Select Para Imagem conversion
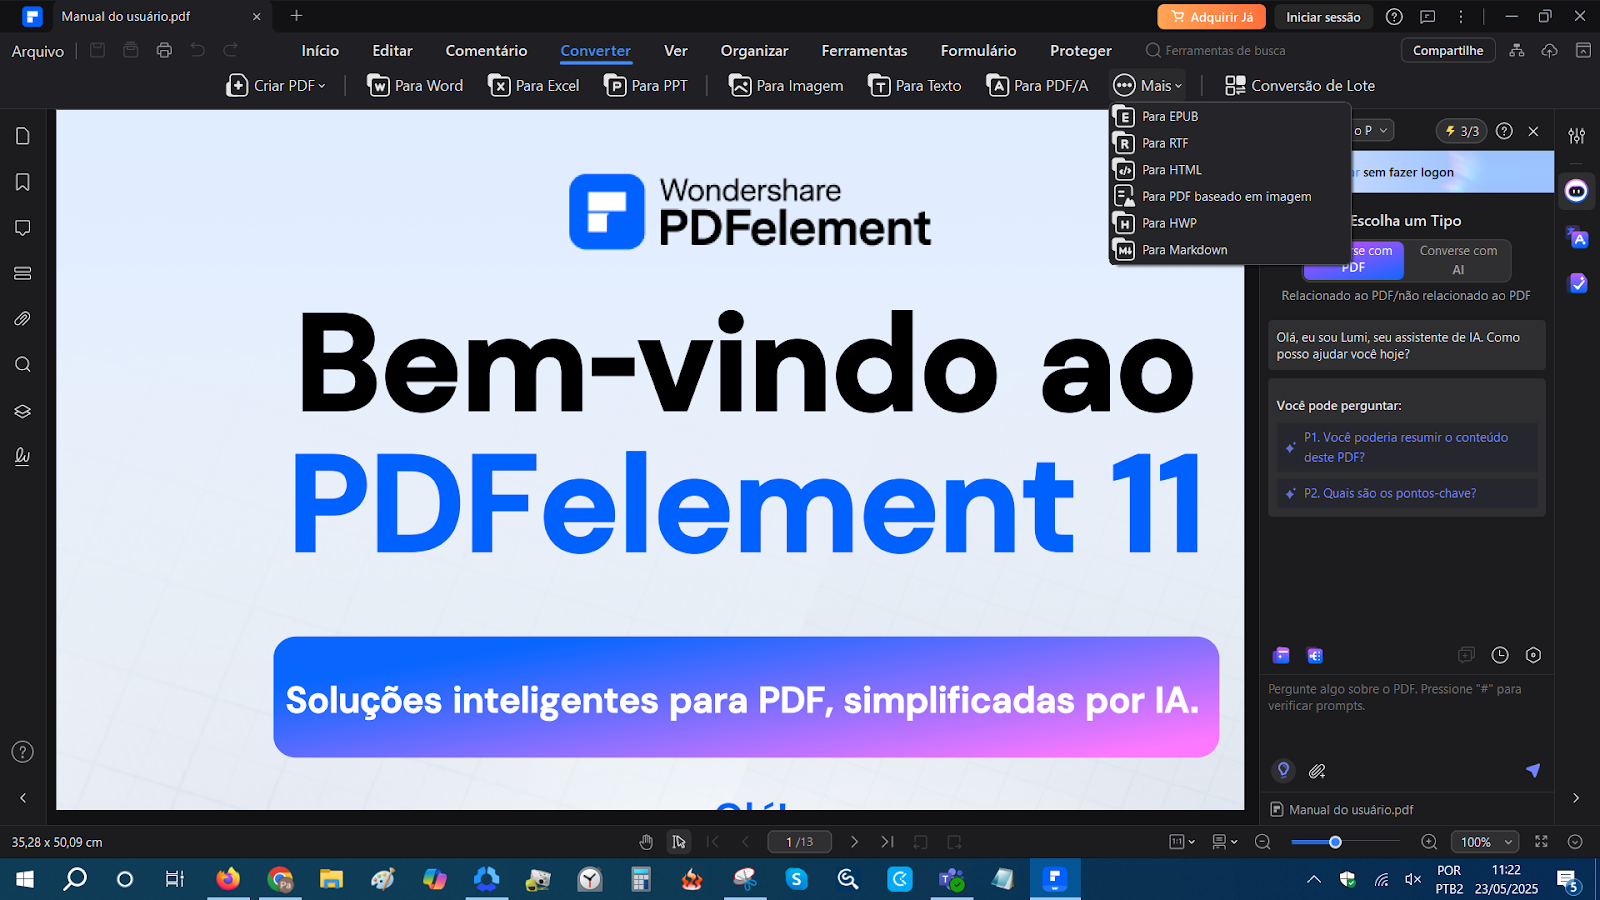The image size is (1600, 900). (786, 86)
